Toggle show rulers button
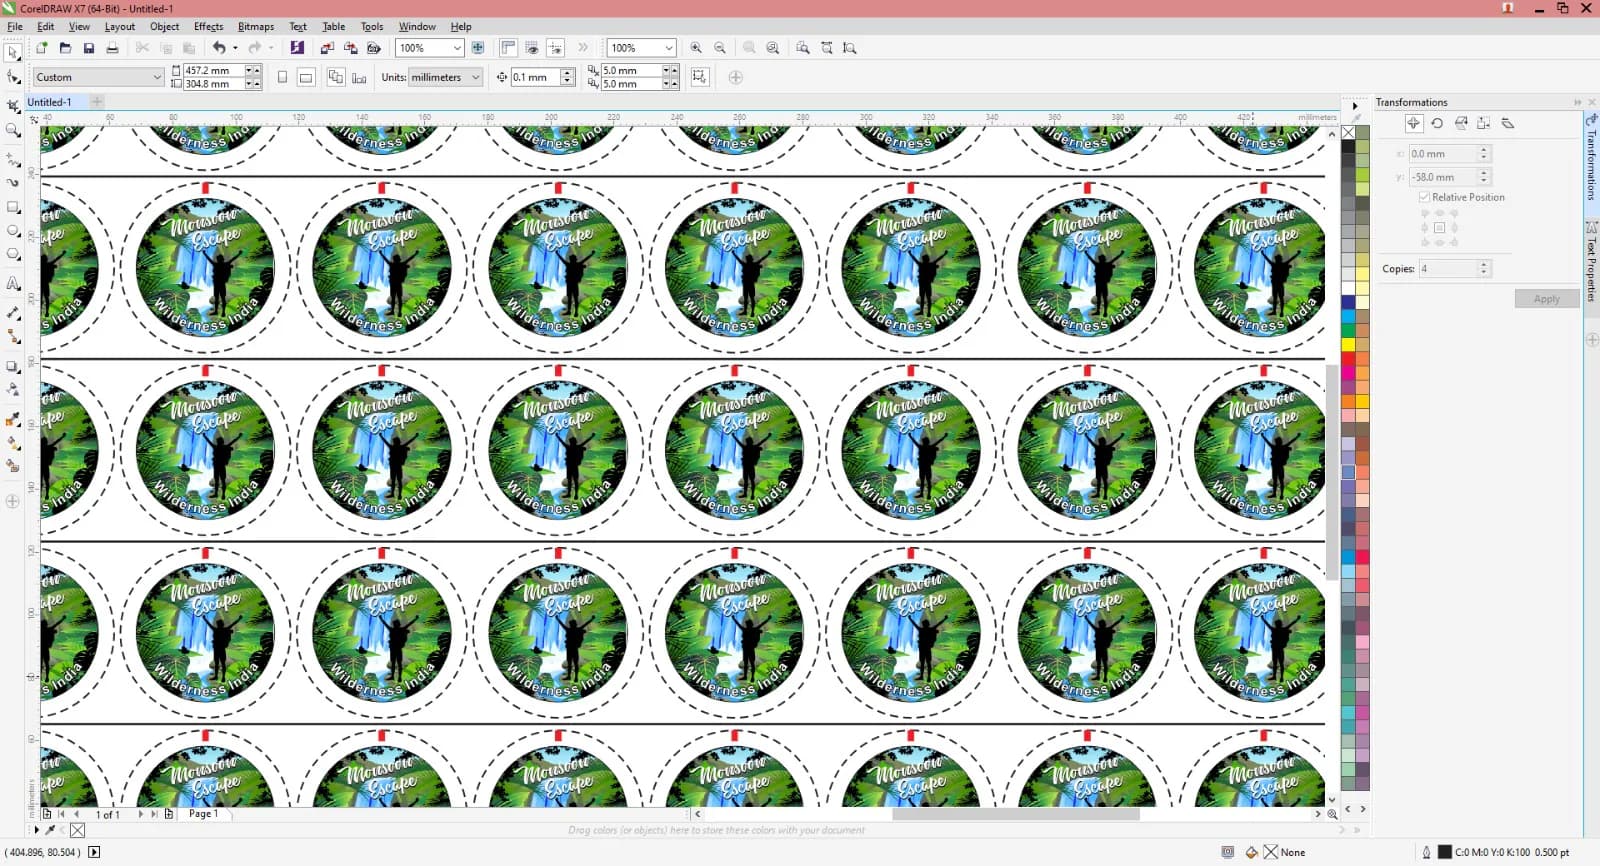Viewport: 1600px width, 866px height. [x=508, y=48]
